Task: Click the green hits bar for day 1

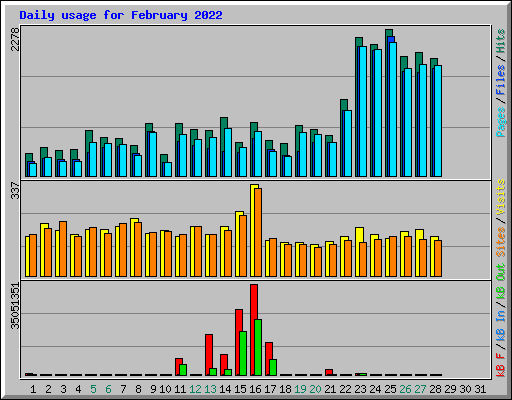Action: [x=29, y=158]
